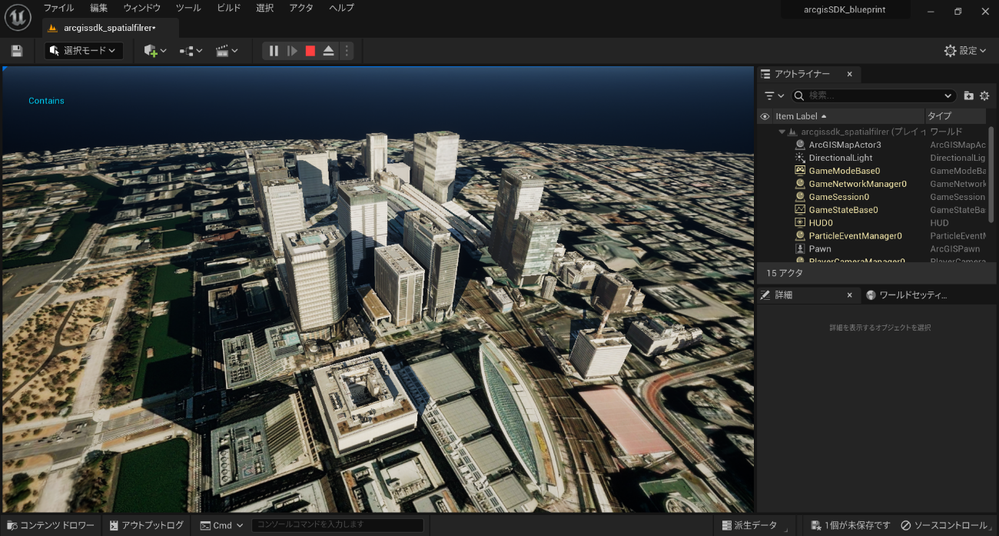Pause the running simulation
999x536 pixels.
[273, 51]
